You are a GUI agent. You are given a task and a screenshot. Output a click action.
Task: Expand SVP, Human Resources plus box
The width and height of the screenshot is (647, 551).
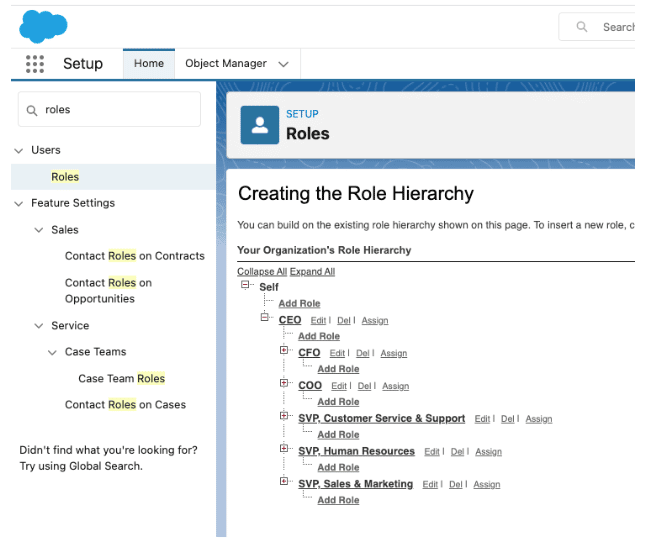tap(284, 448)
